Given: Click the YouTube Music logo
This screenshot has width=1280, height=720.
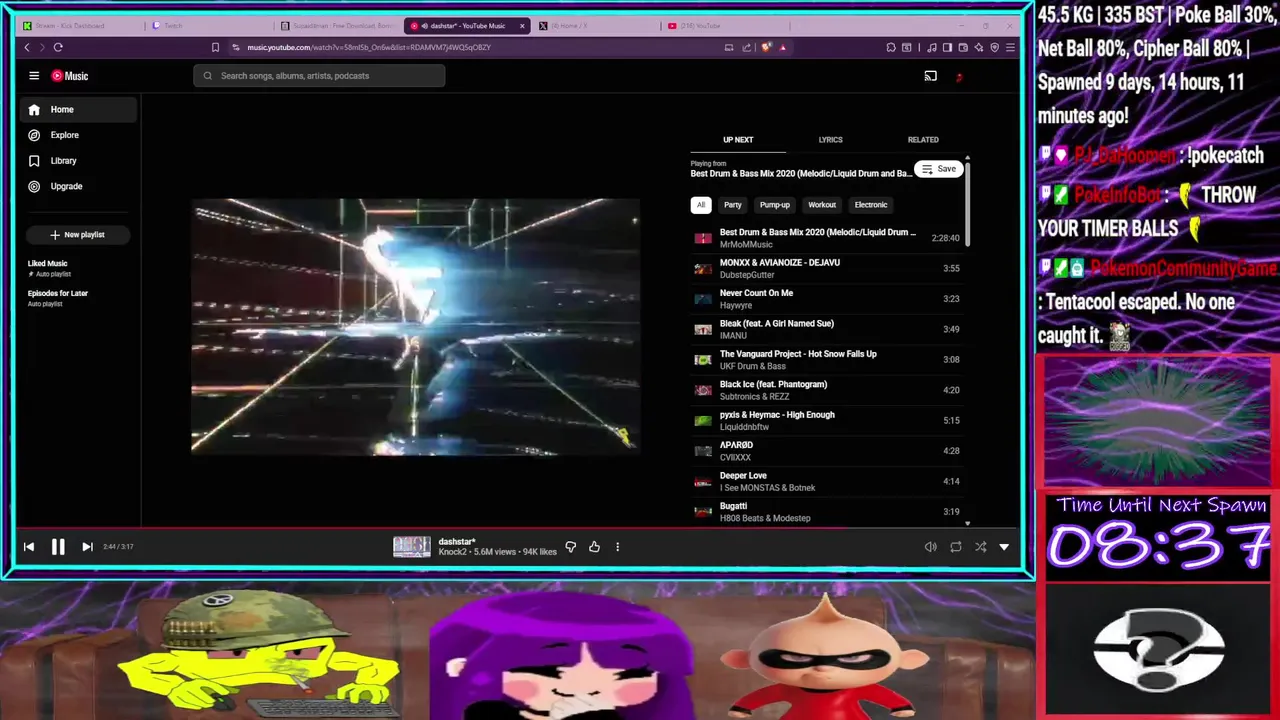Looking at the screenshot, I should 70,76.
